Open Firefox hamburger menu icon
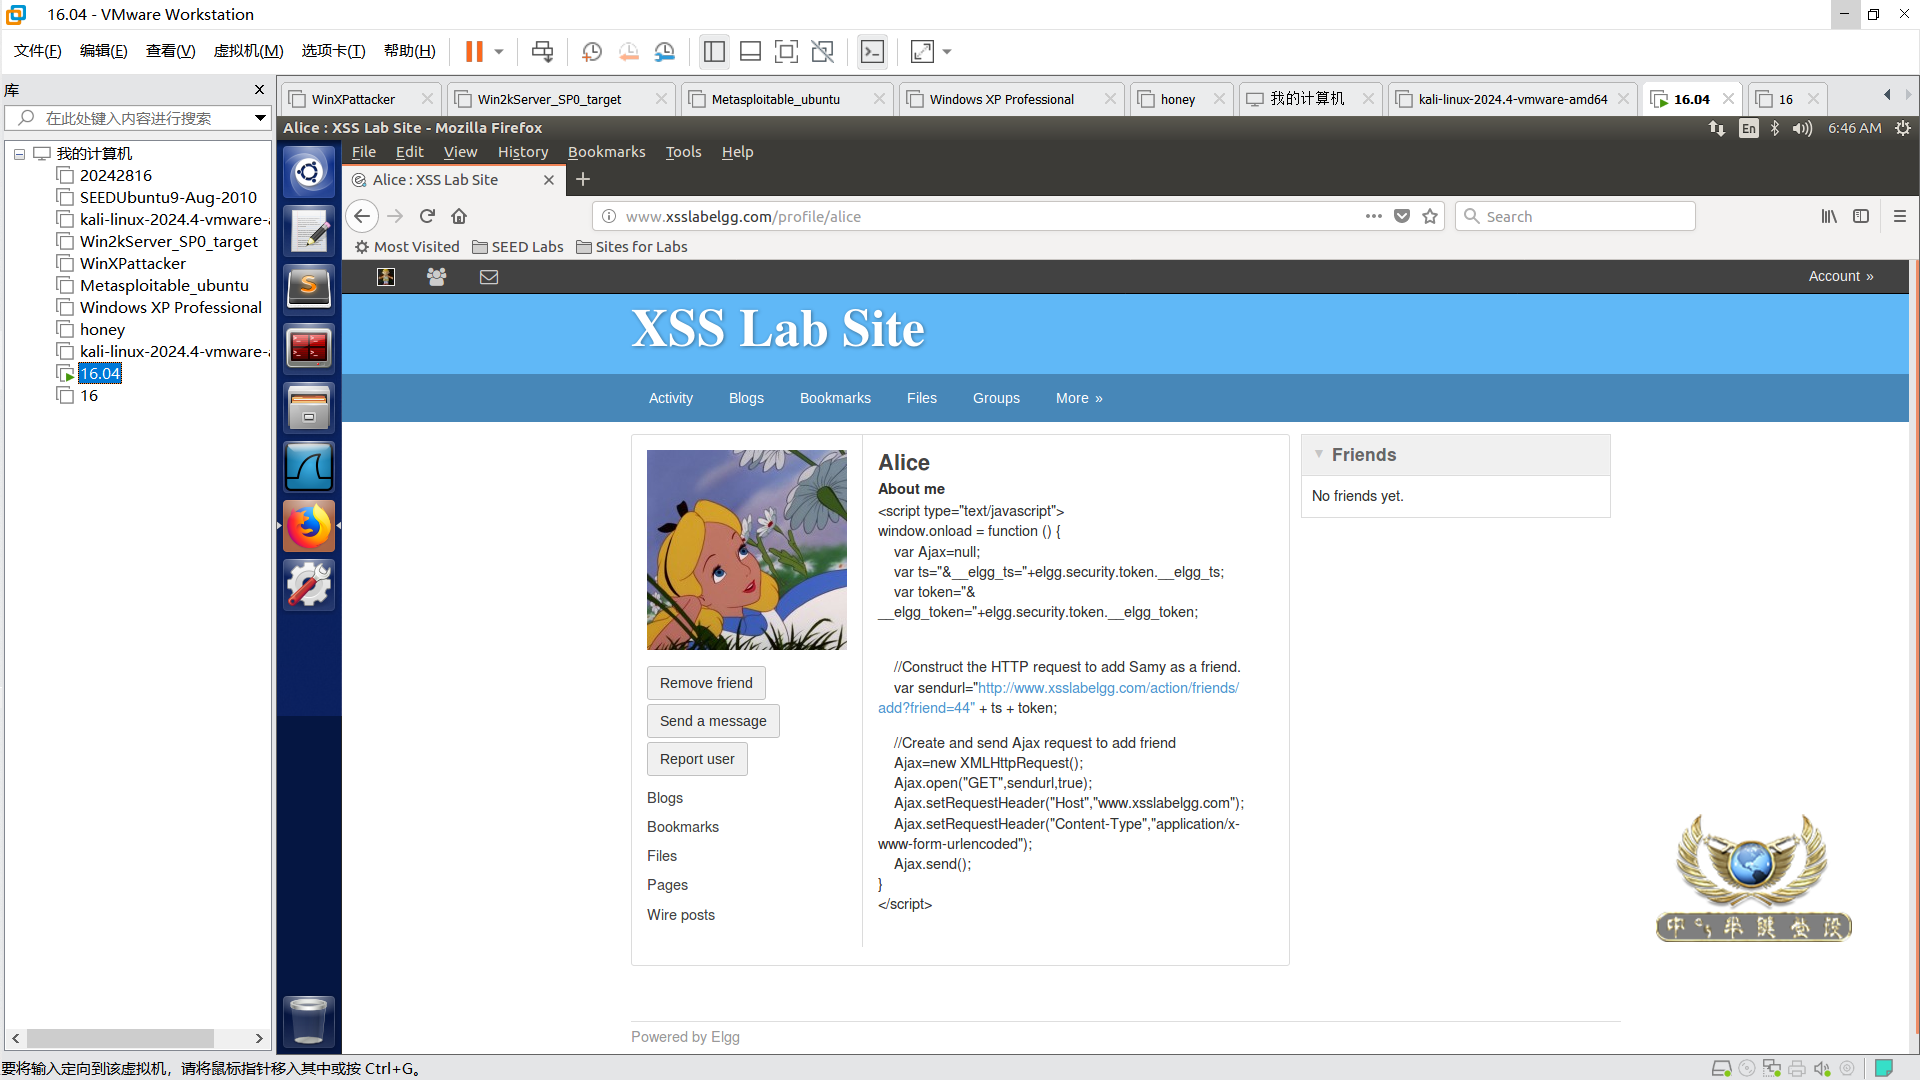This screenshot has height=1080, width=1920. pos(1900,216)
